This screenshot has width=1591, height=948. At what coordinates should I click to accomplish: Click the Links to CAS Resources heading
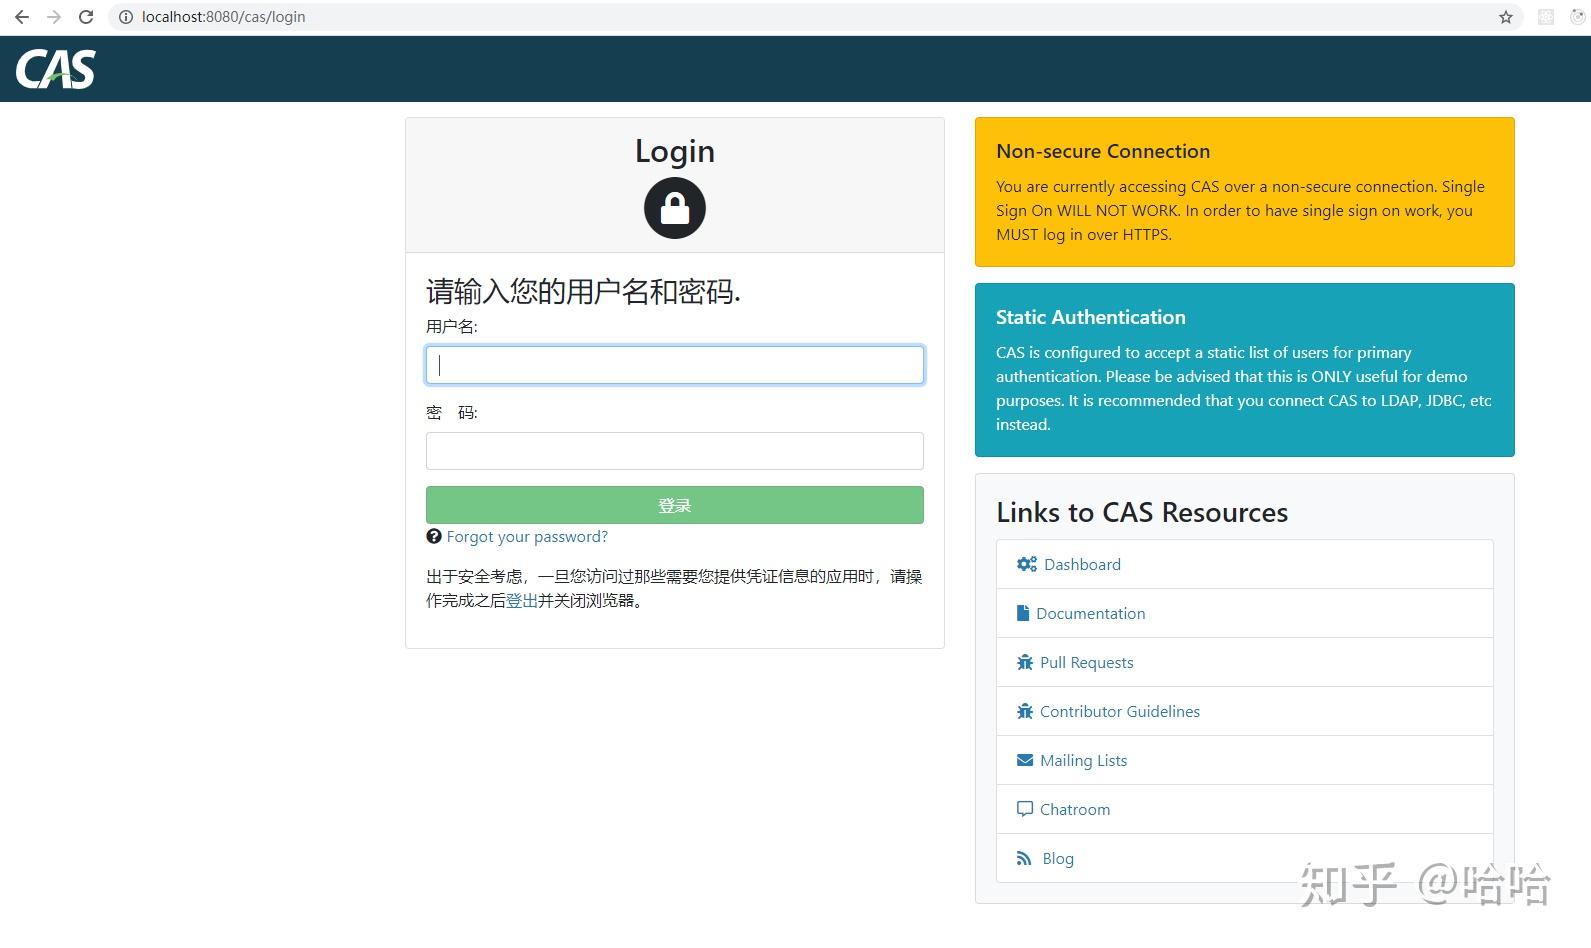click(x=1142, y=512)
